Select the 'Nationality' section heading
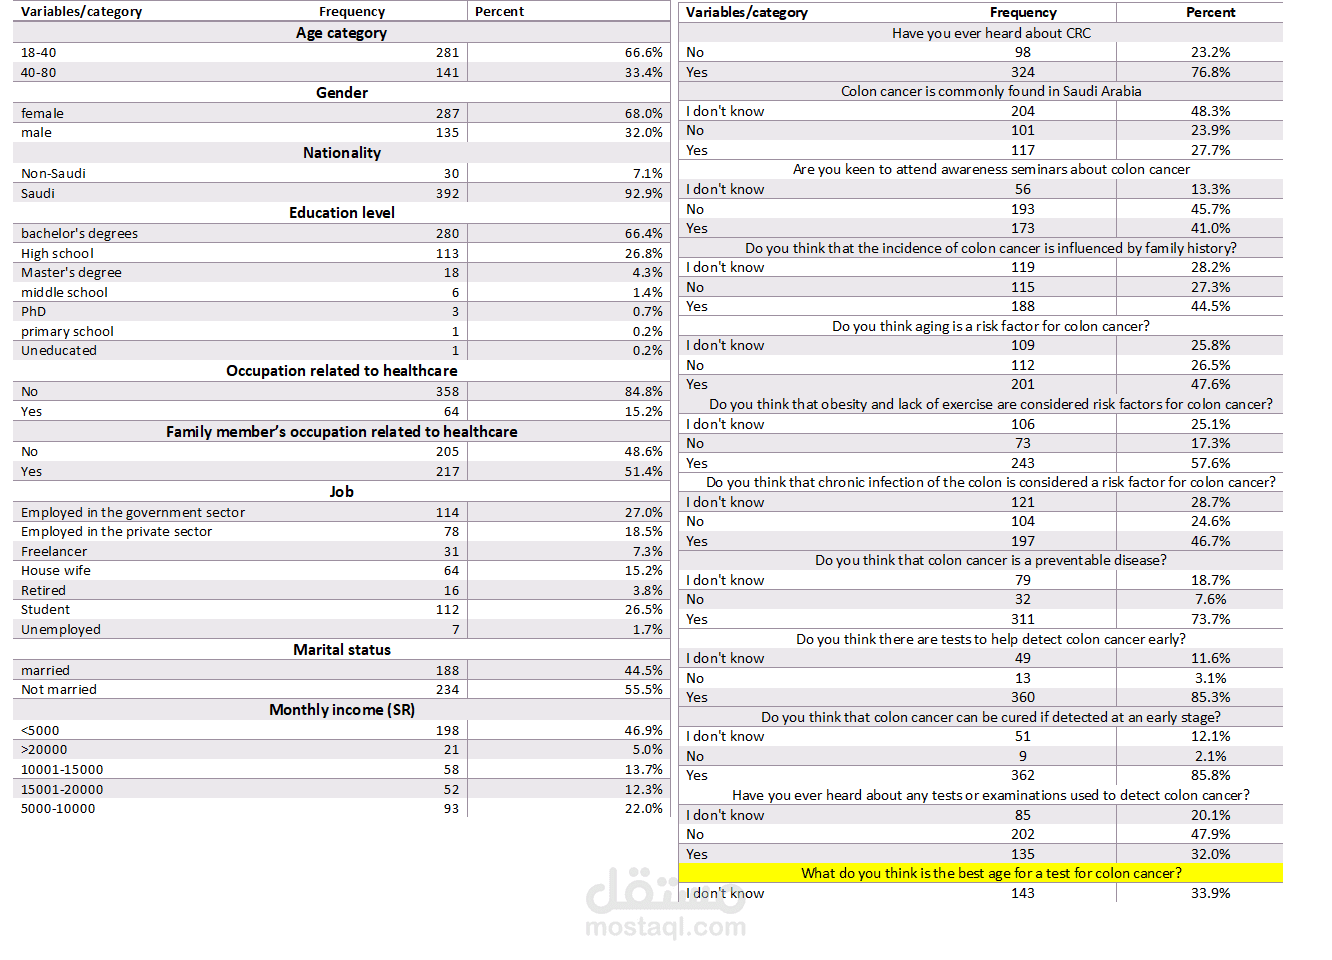Viewport: 1332px width, 960px height. pos(342,153)
